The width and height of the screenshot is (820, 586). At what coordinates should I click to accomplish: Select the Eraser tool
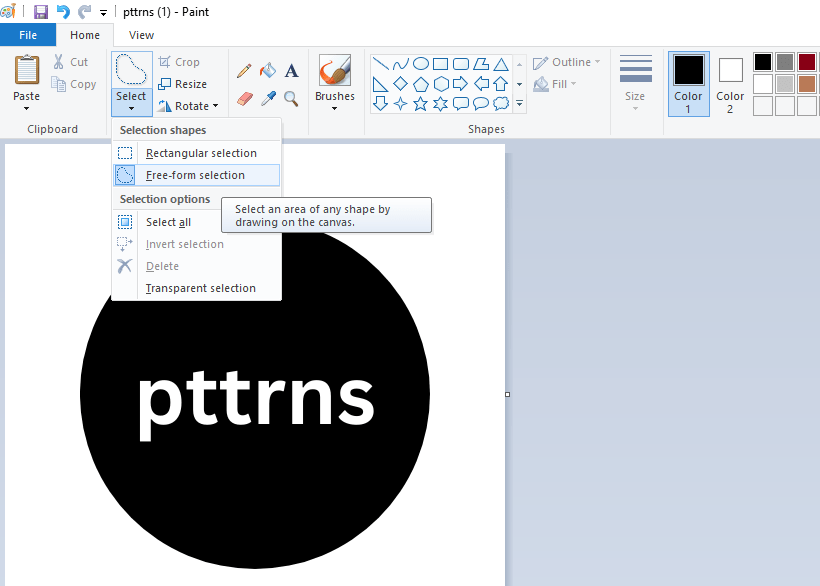pyautogui.click(x=243, y=100)
